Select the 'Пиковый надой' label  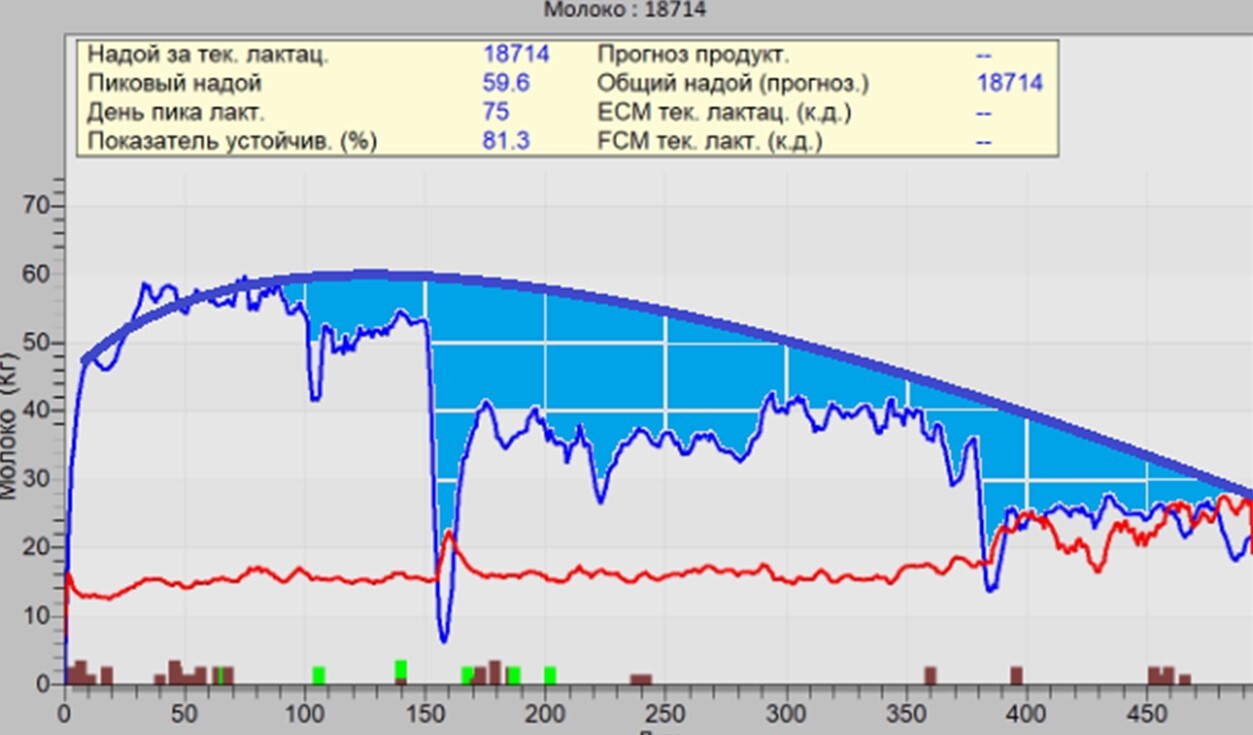pos(174,83)
